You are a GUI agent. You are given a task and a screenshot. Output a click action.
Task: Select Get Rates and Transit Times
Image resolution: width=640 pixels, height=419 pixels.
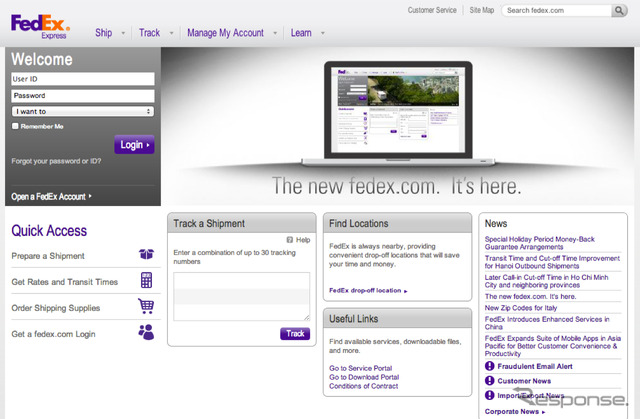[x=64, y=282]
